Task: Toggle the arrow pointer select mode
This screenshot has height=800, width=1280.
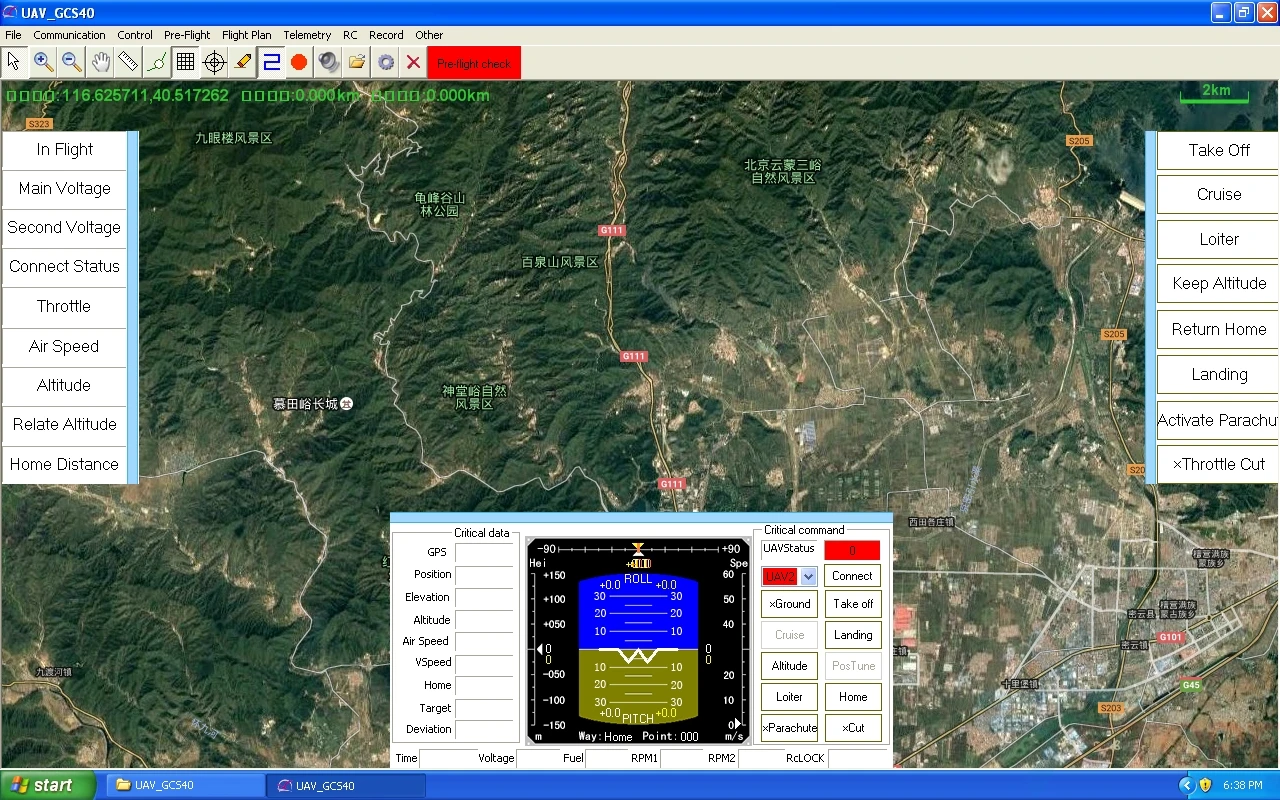Action: coord(14,62)
